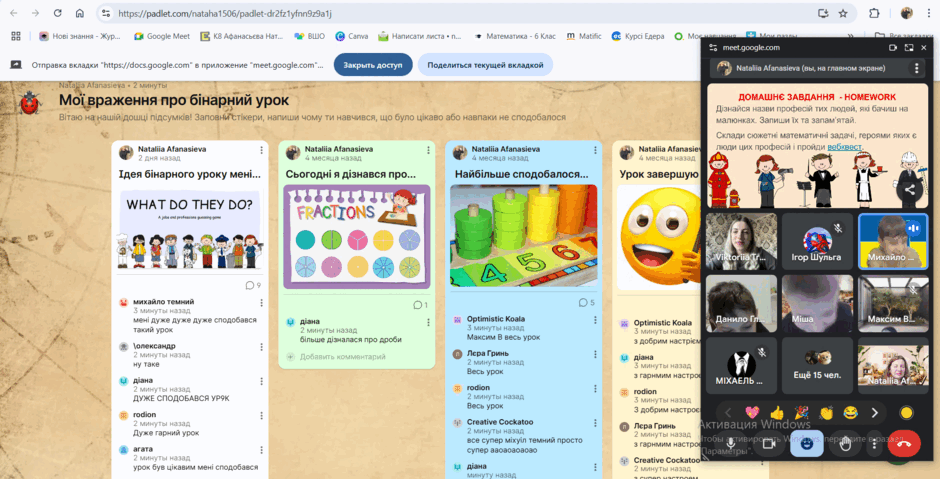Open options menu on Сьогодні я дізнався post
940x479 pixels.
click(428, 150)
